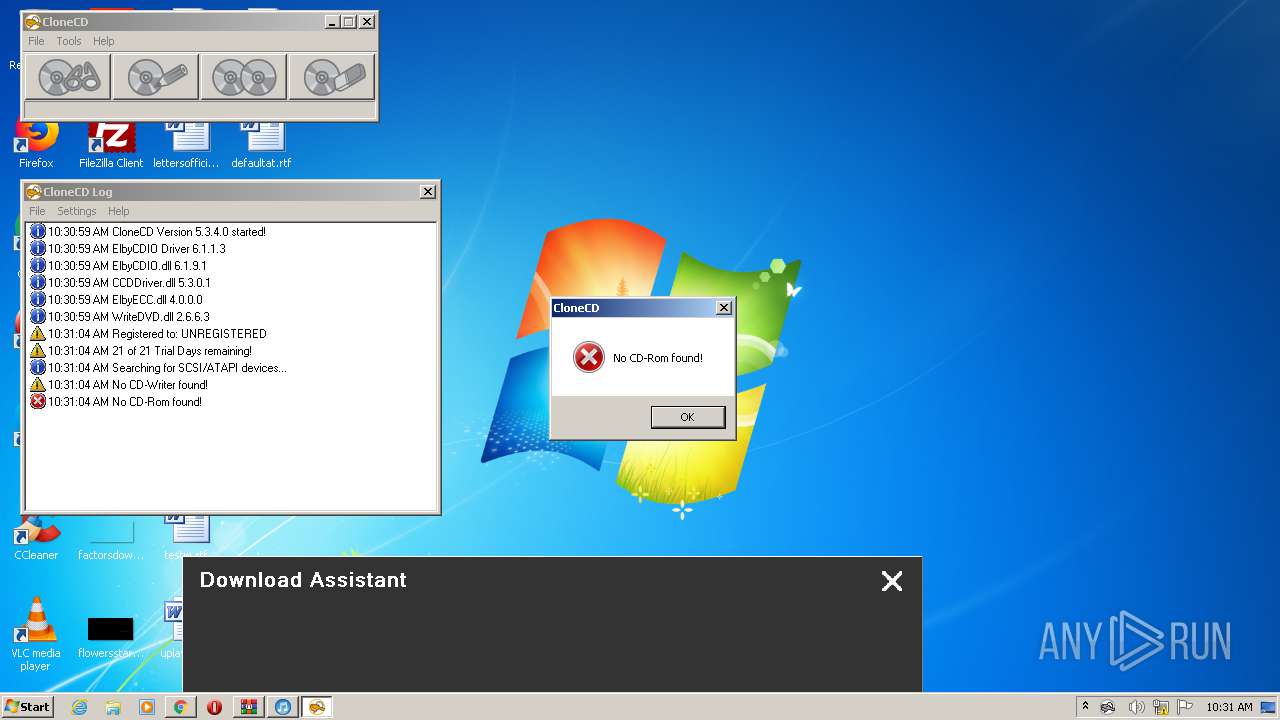This screenshot has height=720, width=1280.
Task: Select log line 'Registered to: UNREGISTERED'
Action: tap(148, 334)
